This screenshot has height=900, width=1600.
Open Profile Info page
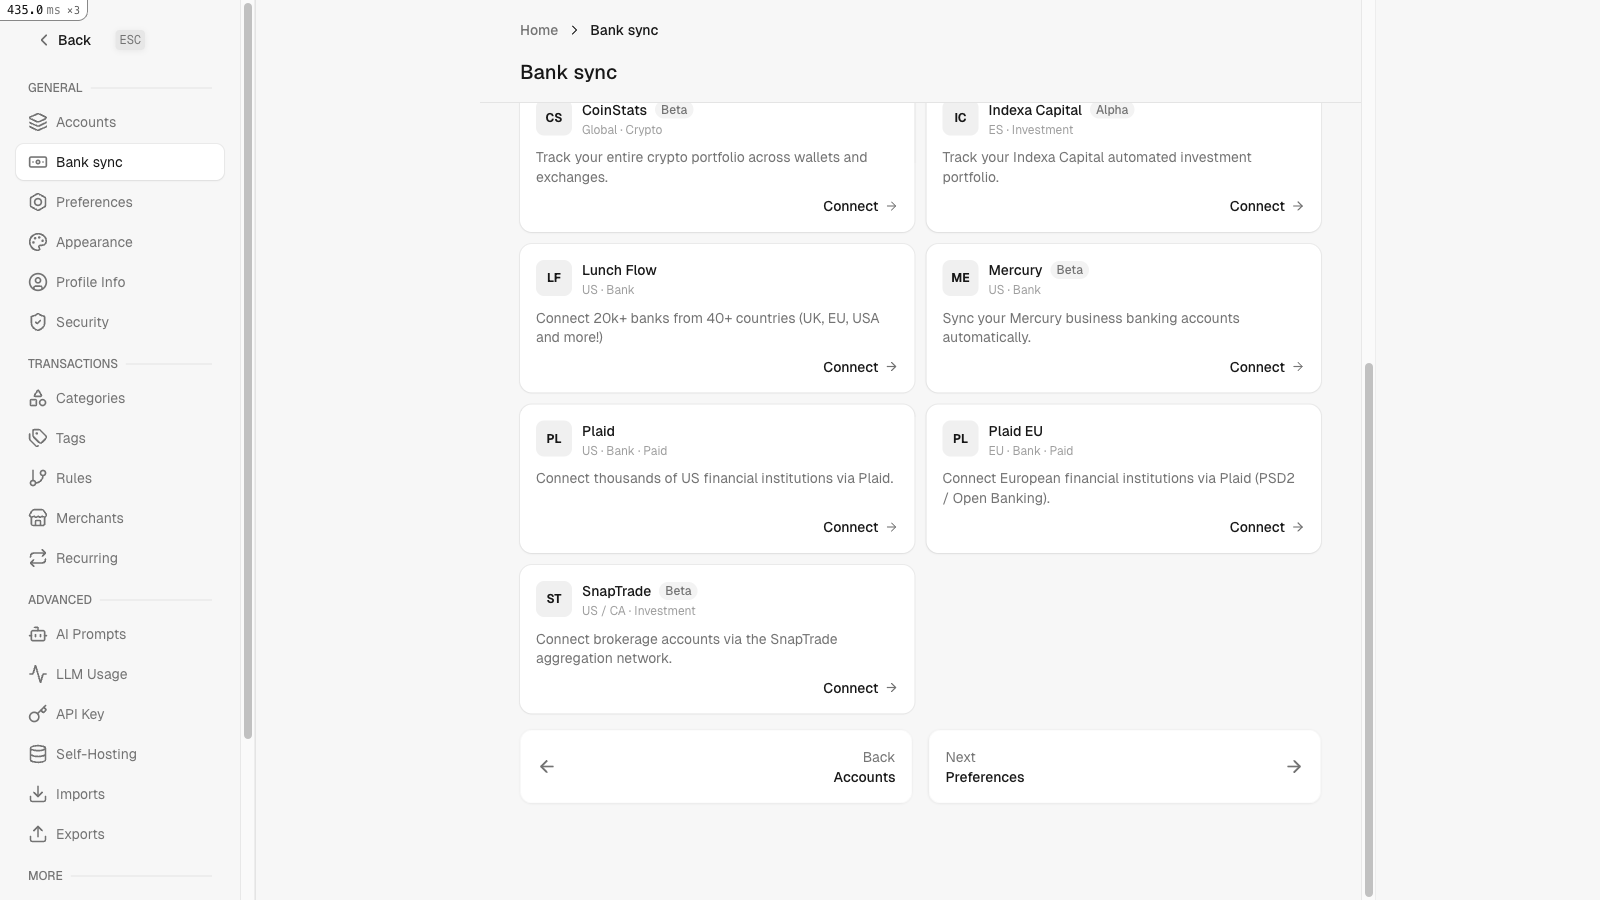click(120, 282)
